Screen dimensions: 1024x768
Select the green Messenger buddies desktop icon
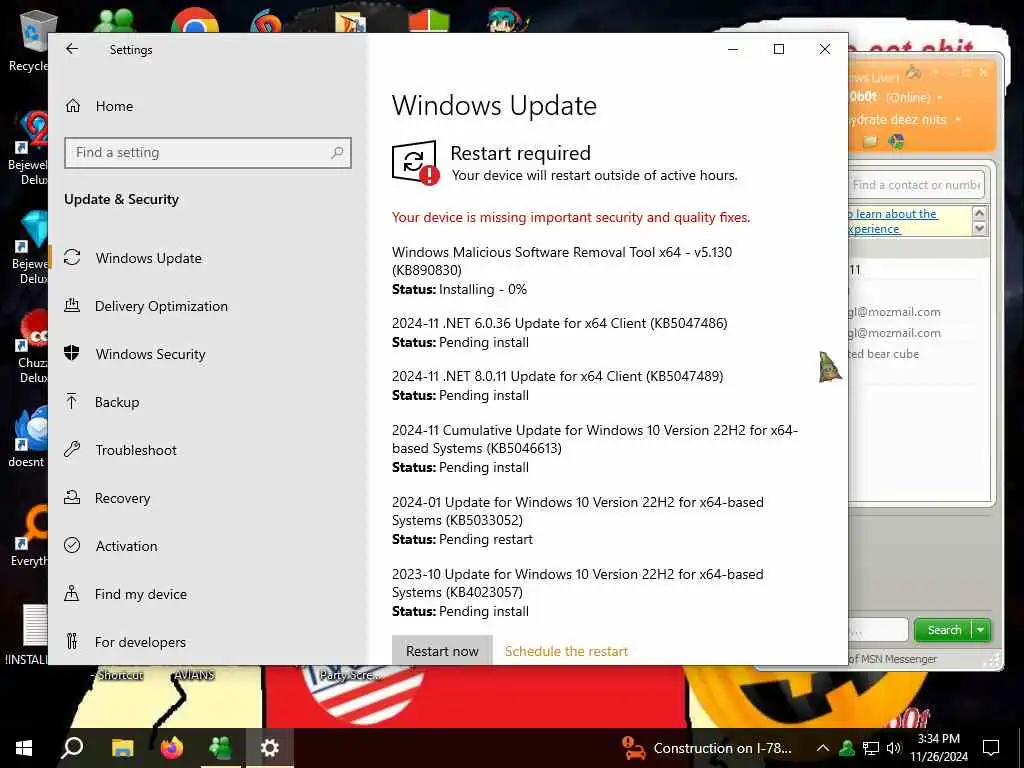114,20
